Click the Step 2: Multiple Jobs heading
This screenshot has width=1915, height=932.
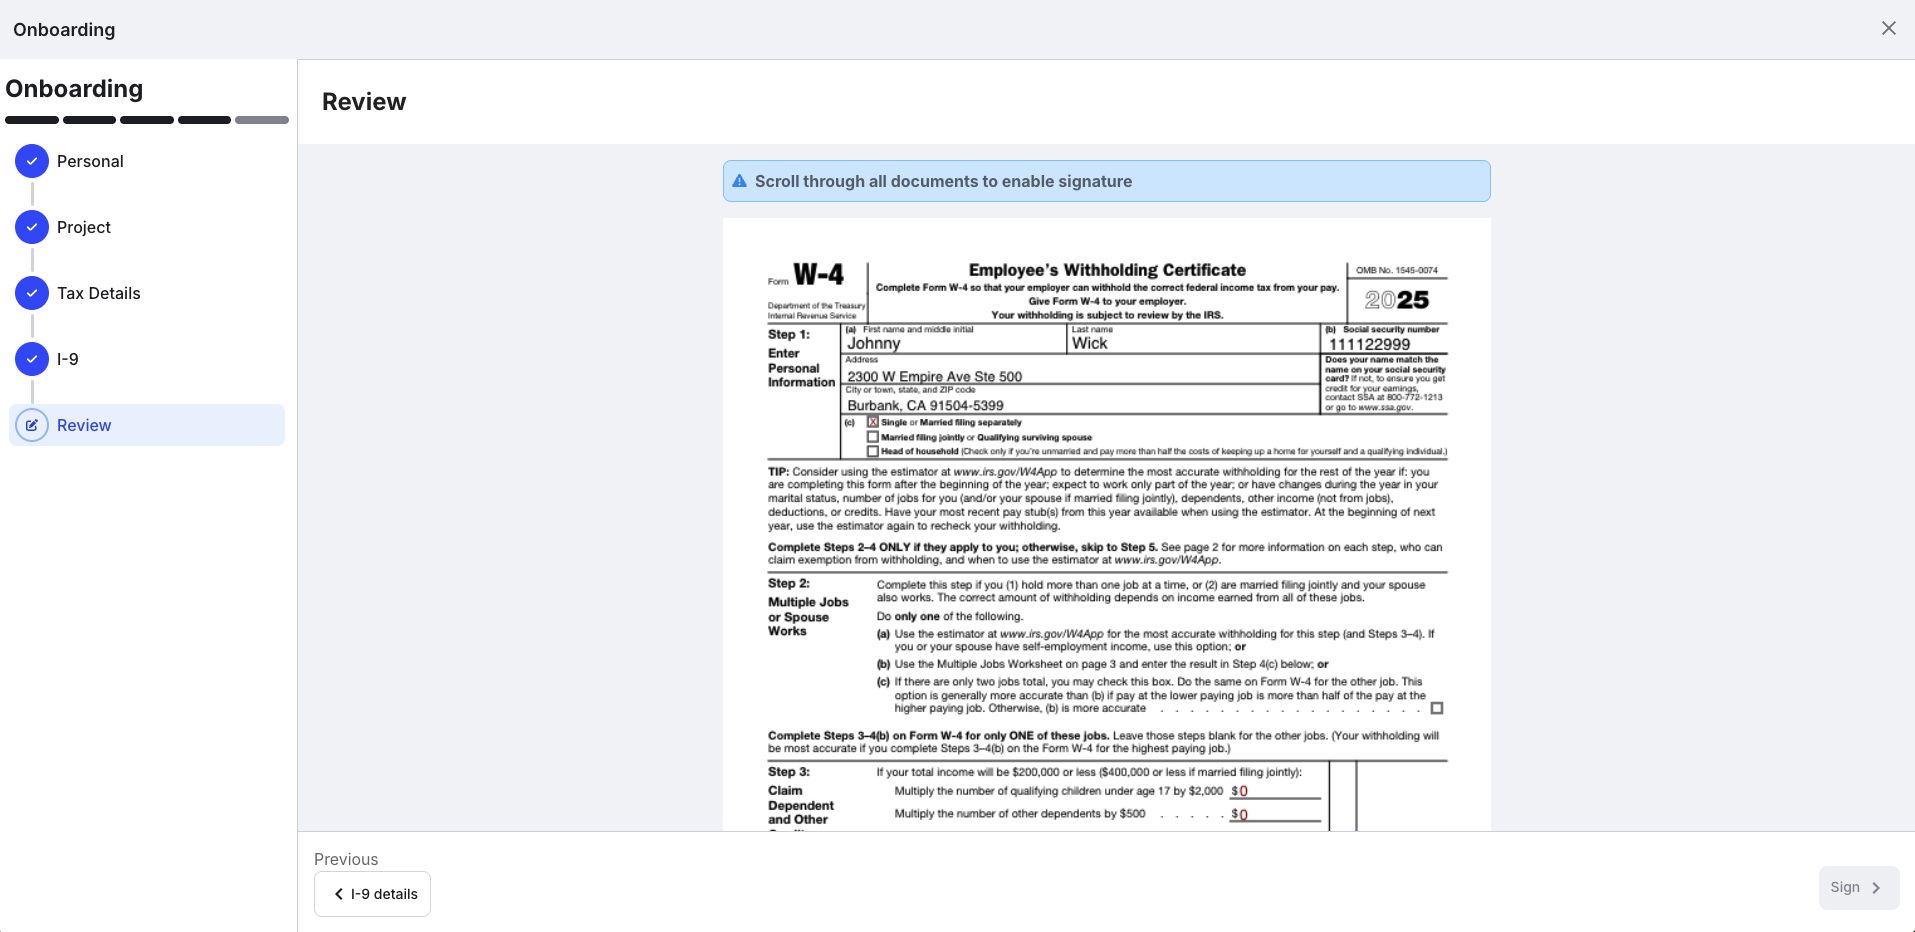click(808, 608)
